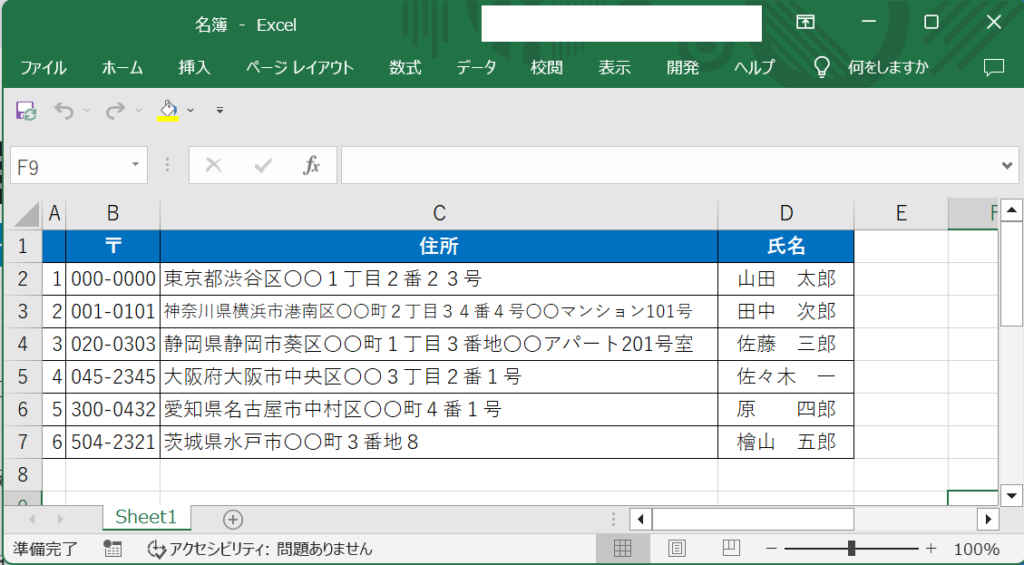Open the Name Box dropdown arrow
Image resolution: width=1024 pixels, height=565 pixels.
click(135, 166)
